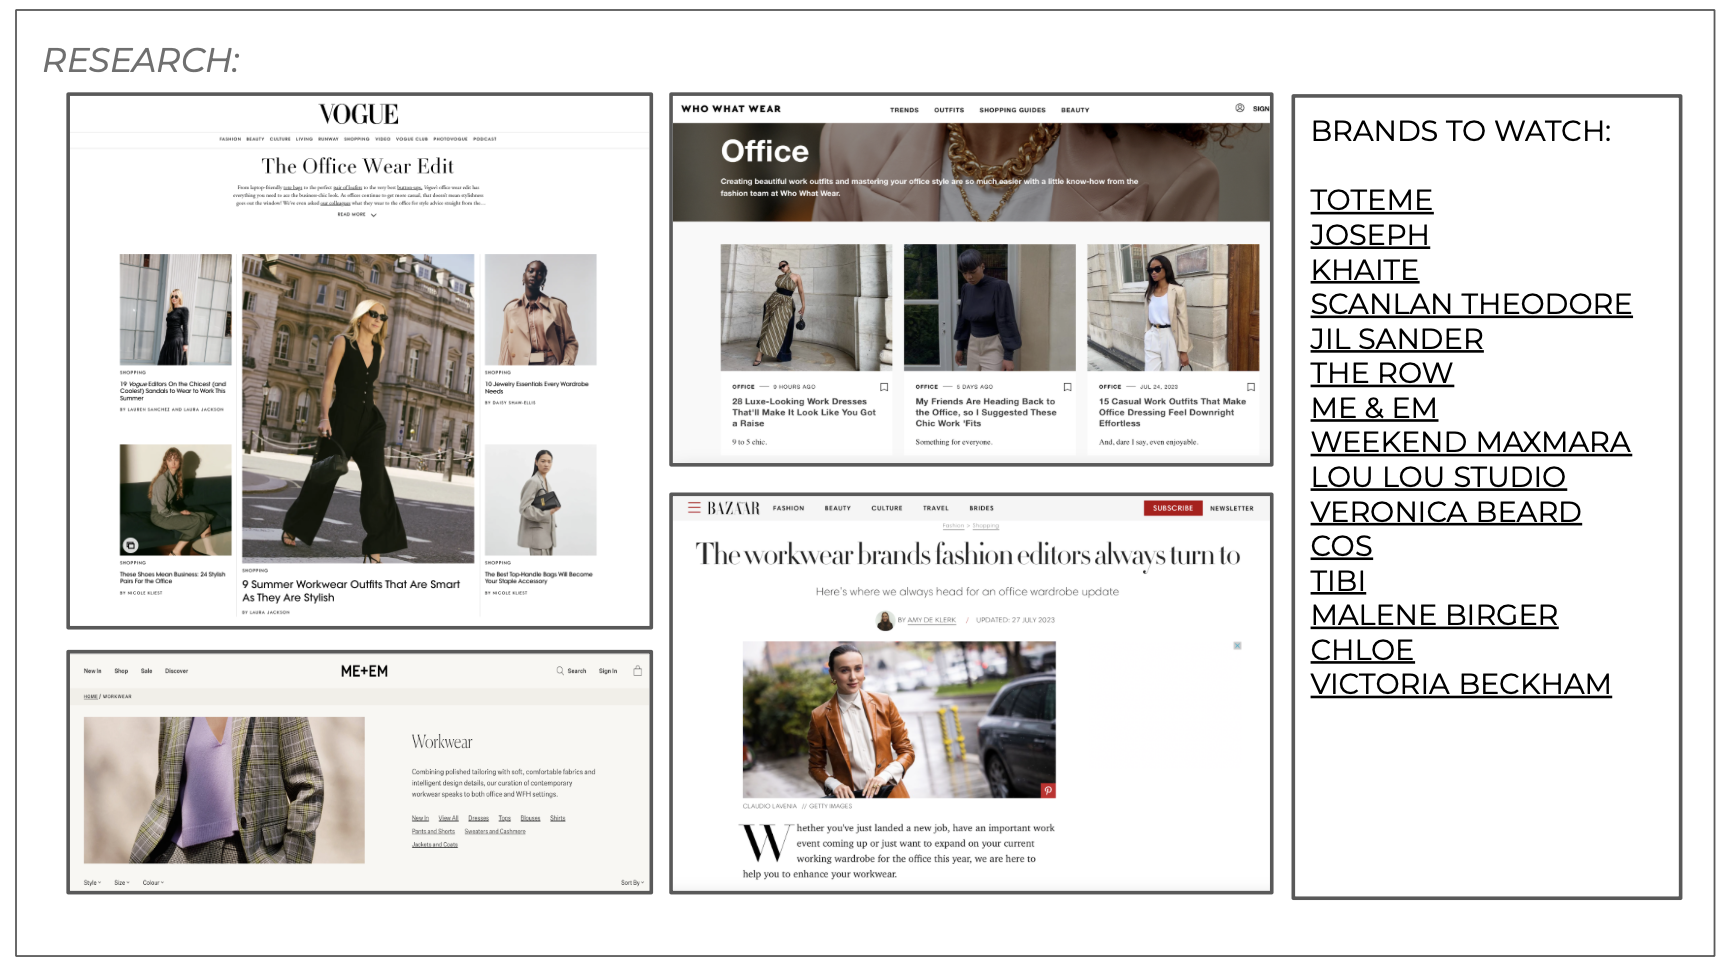
Task: Bookmark the '15 Casual Work Outfits' article
Action: (x=1251, y=387)
